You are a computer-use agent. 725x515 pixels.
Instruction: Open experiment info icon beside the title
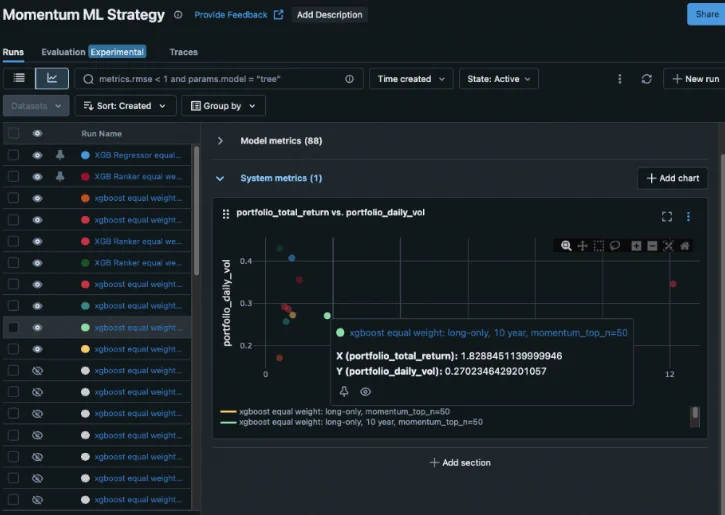point(178,15)
